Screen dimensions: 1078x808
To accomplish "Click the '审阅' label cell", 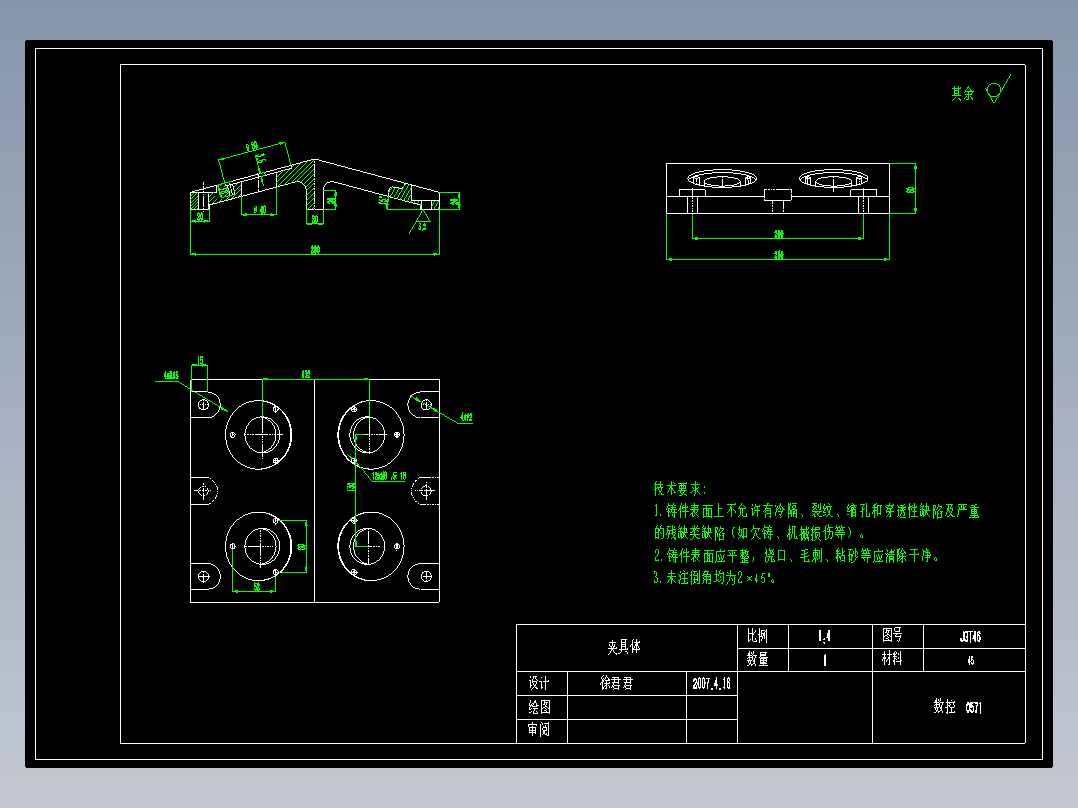I will click(539, 730).
